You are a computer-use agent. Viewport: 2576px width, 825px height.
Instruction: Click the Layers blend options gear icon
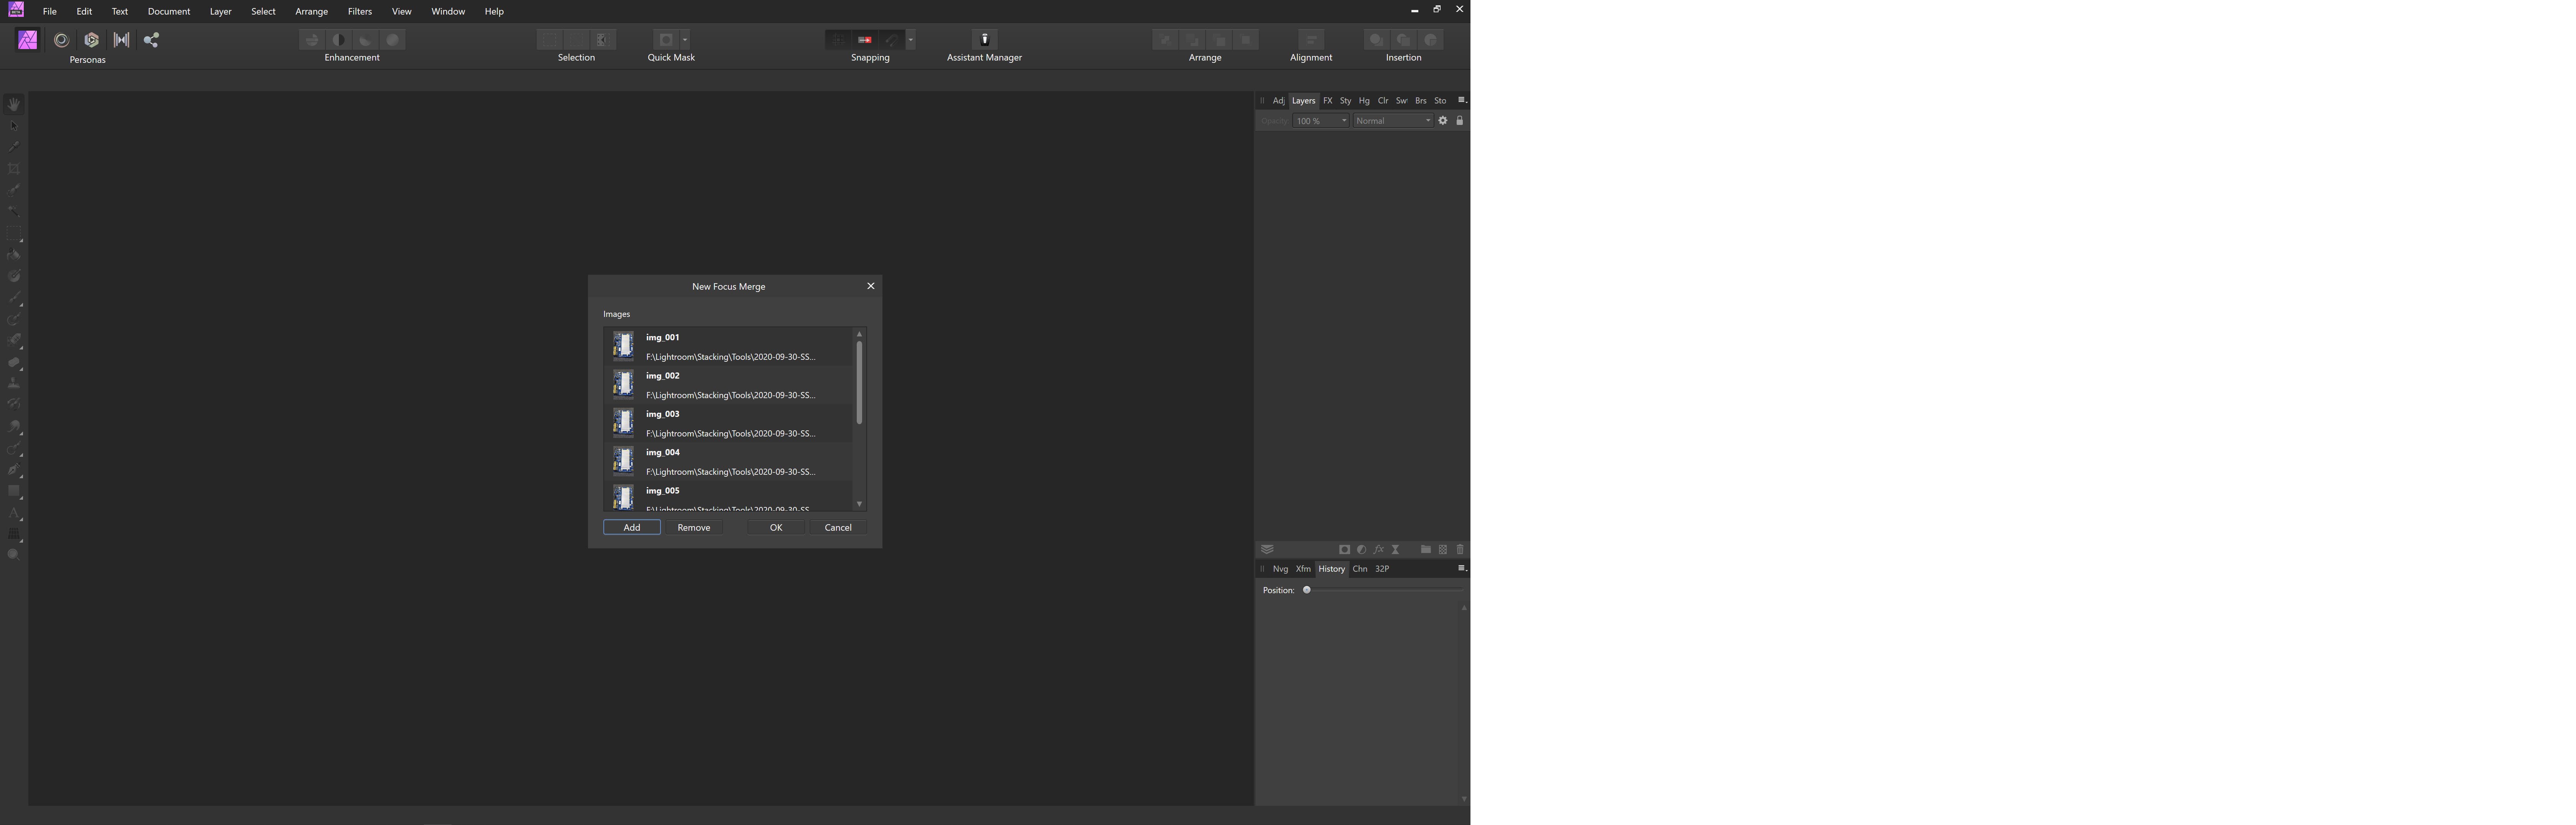pyautogui.click(x=1443, y=121)
